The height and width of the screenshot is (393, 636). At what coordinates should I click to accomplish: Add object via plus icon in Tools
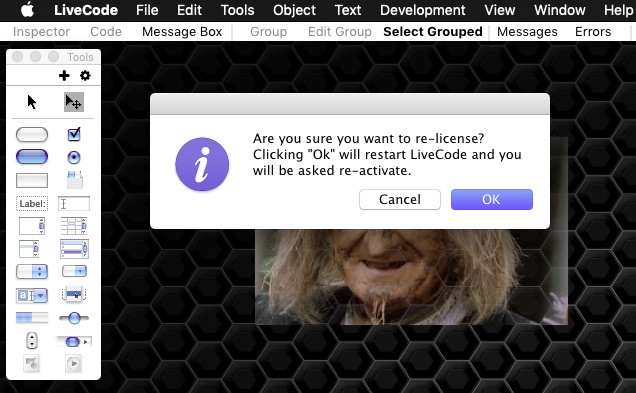pos(64,75)
